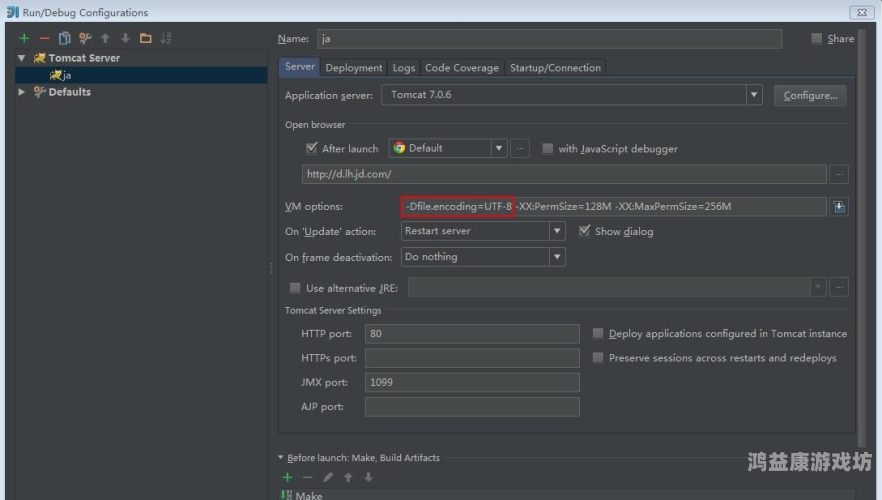Toggle Show dialog checkbox

click(x=584, y=231)
